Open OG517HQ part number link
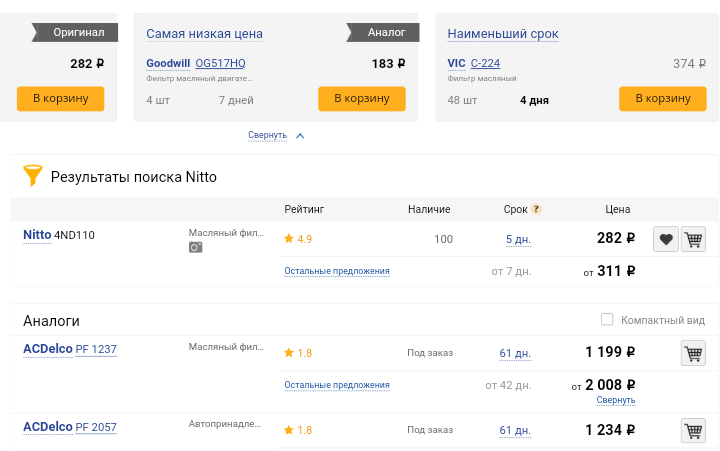720x451 pixels. pos(220,63)
